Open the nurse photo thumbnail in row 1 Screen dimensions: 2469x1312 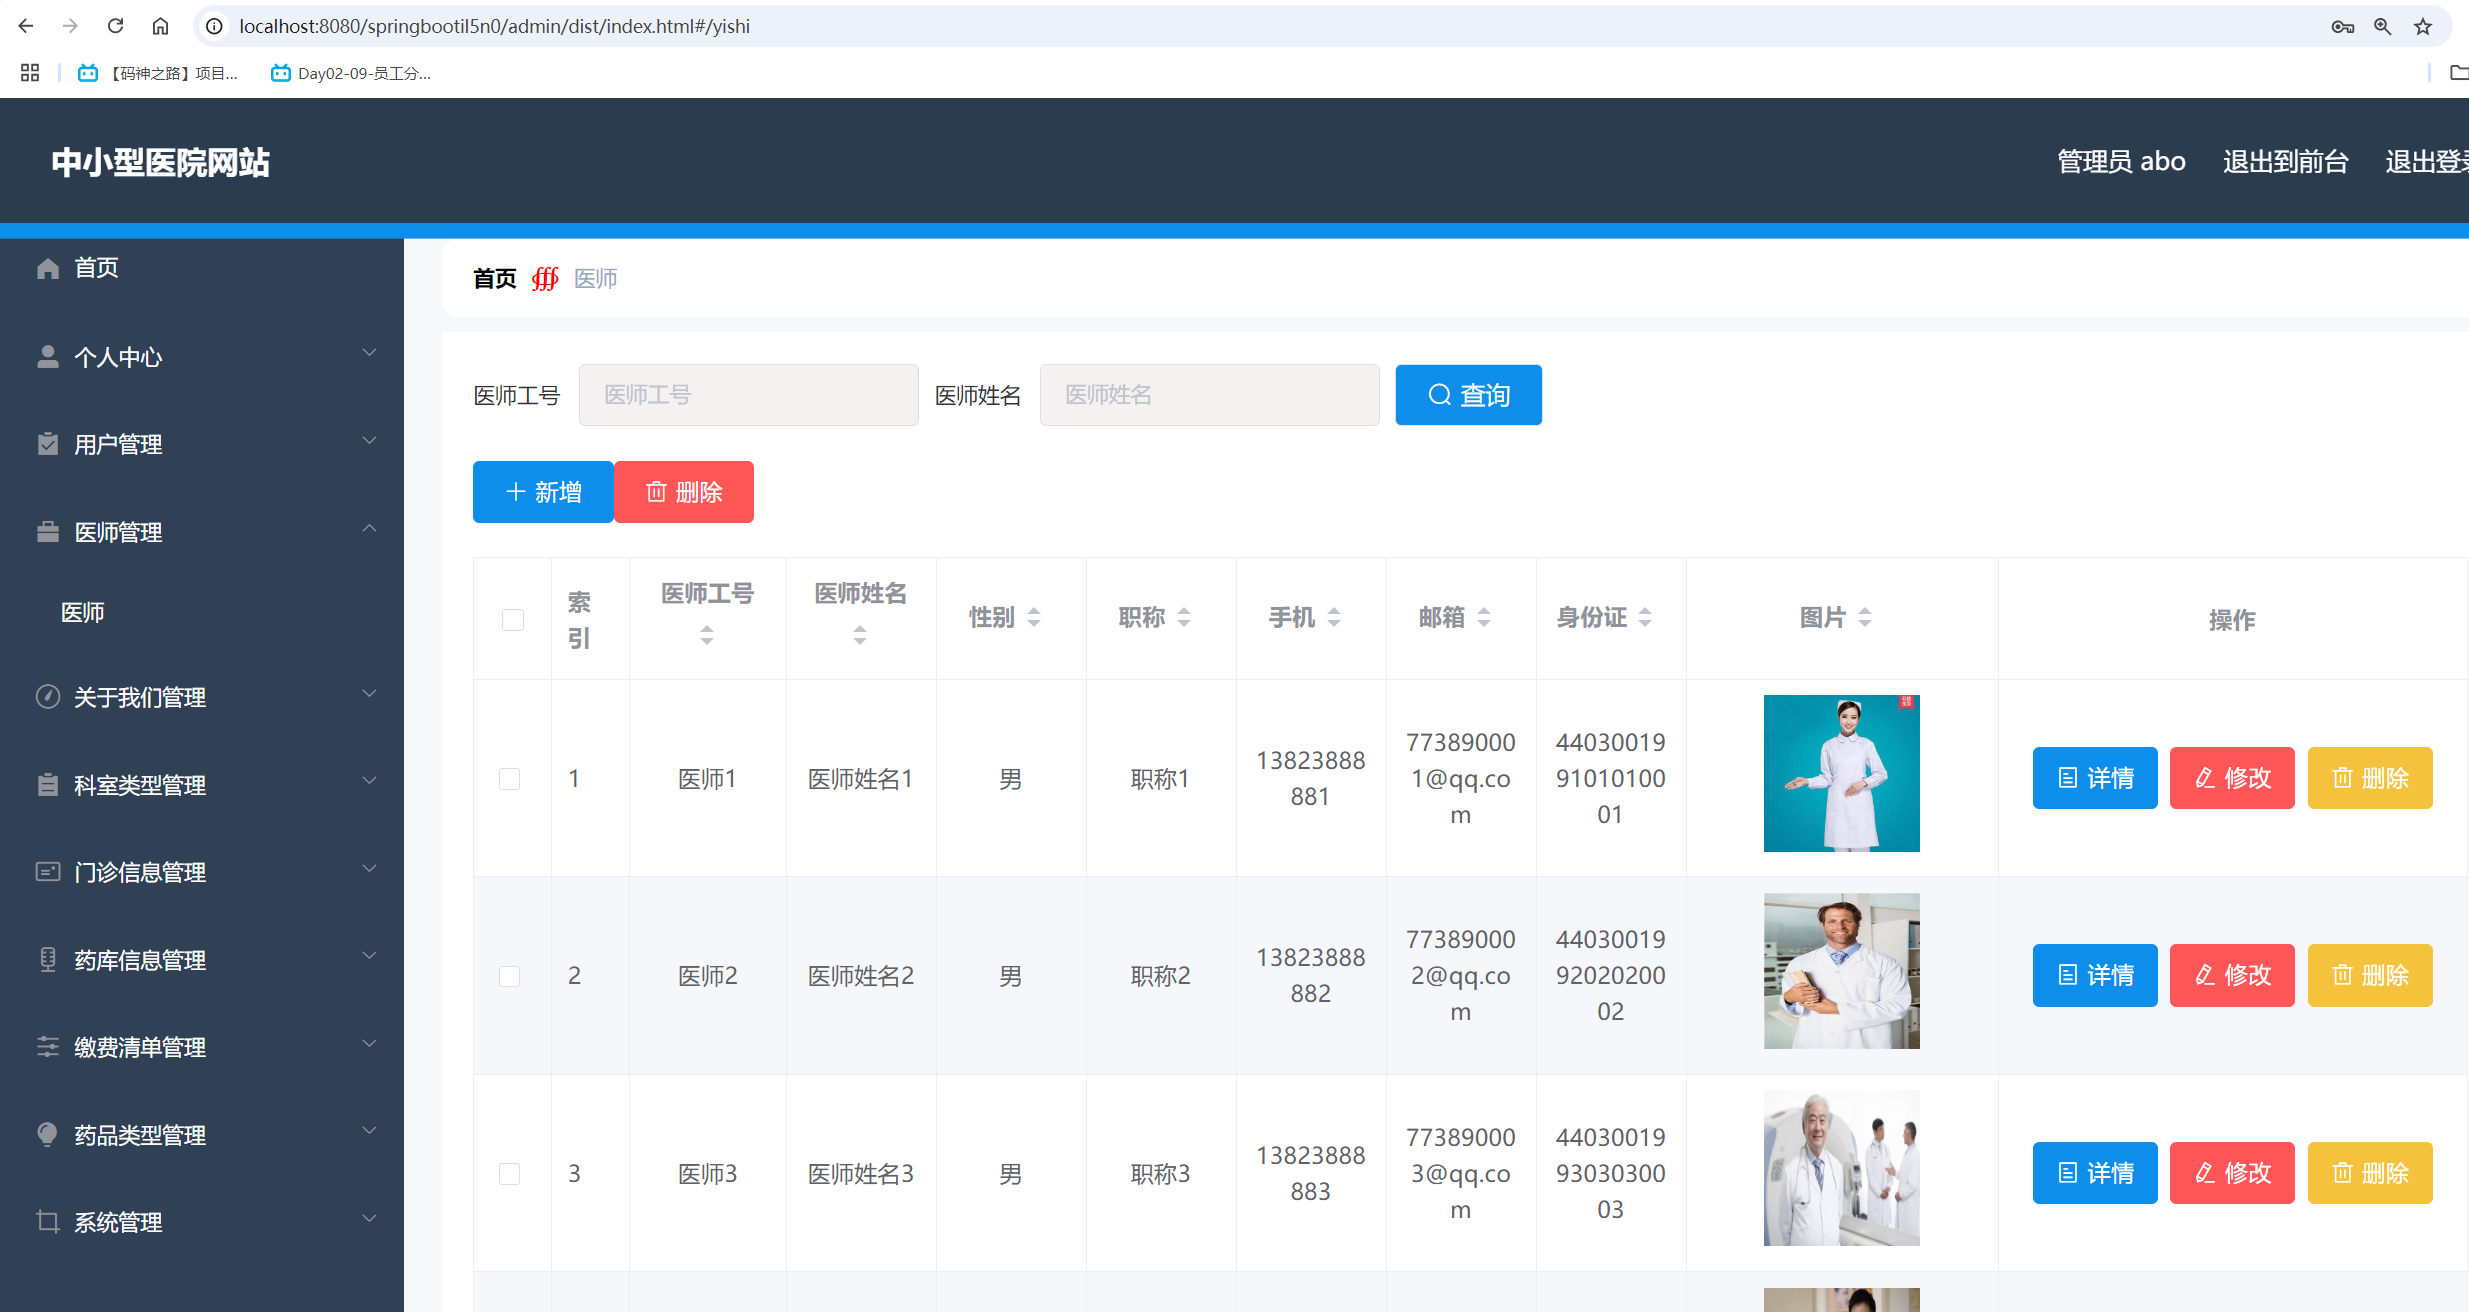pyautogui.click(x=1841, y=773)
